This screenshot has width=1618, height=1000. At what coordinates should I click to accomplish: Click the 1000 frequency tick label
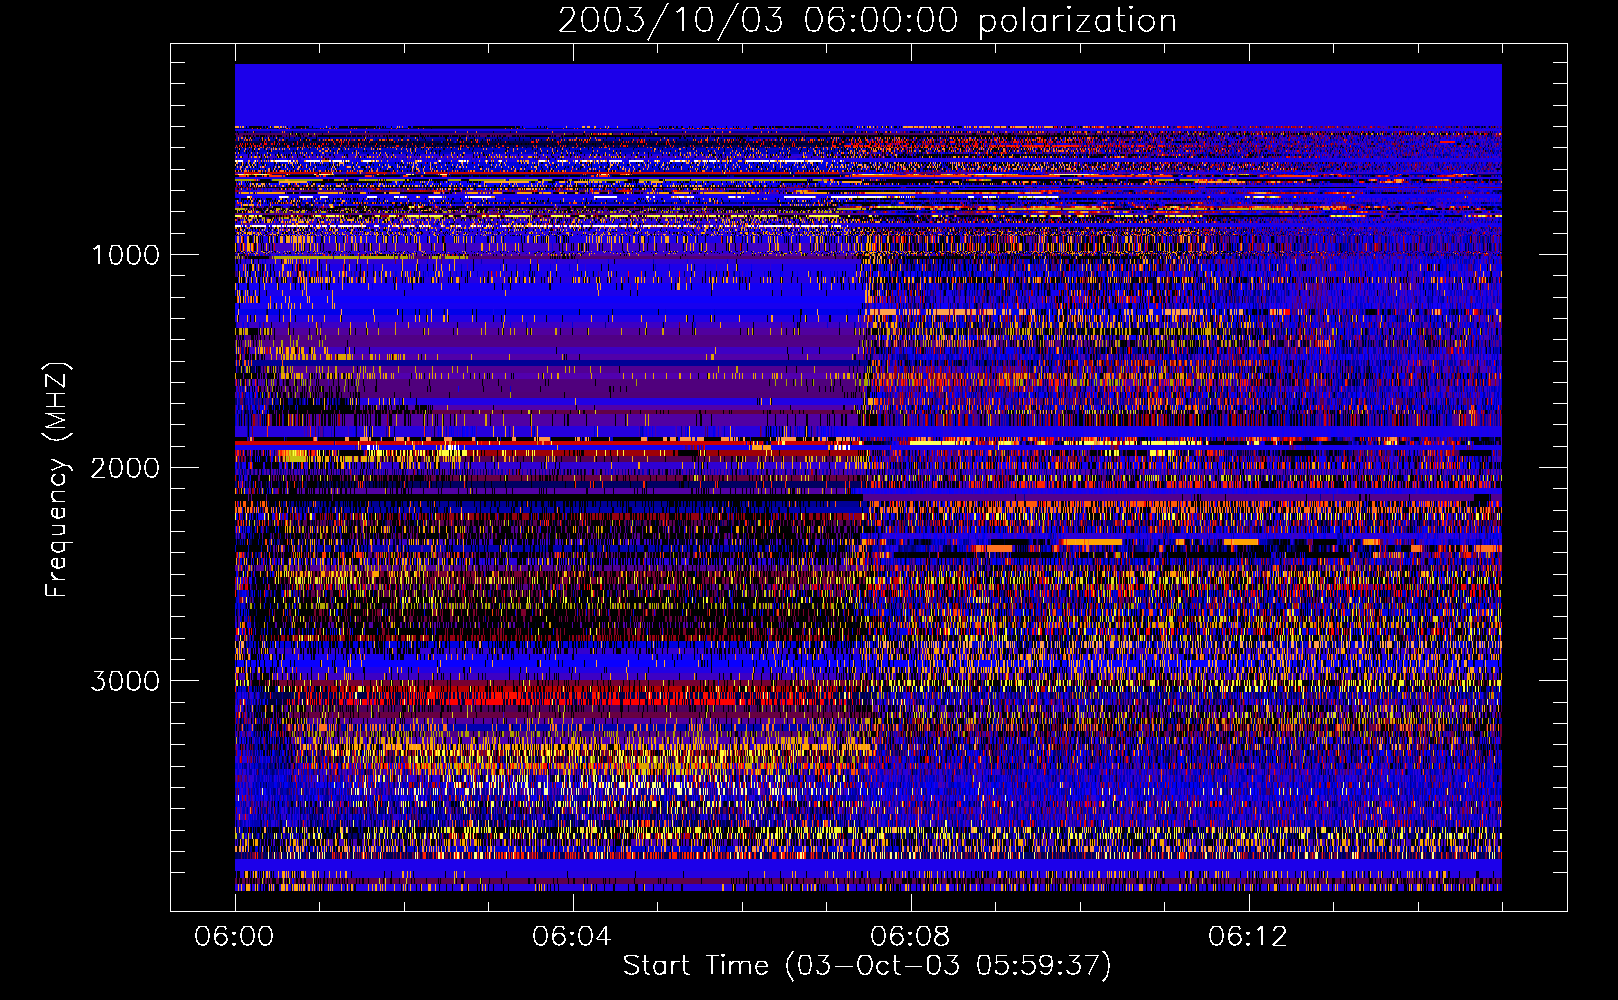coord(125,255)
